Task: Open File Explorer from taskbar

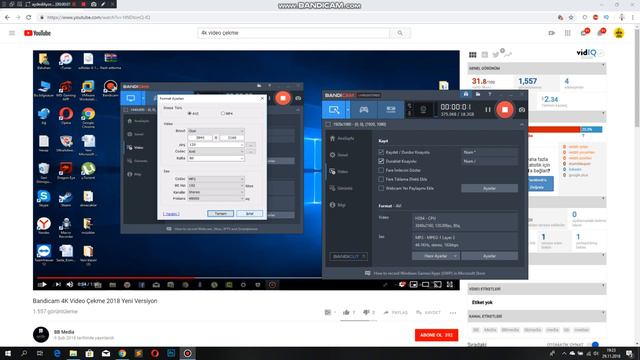Action: 73,353
